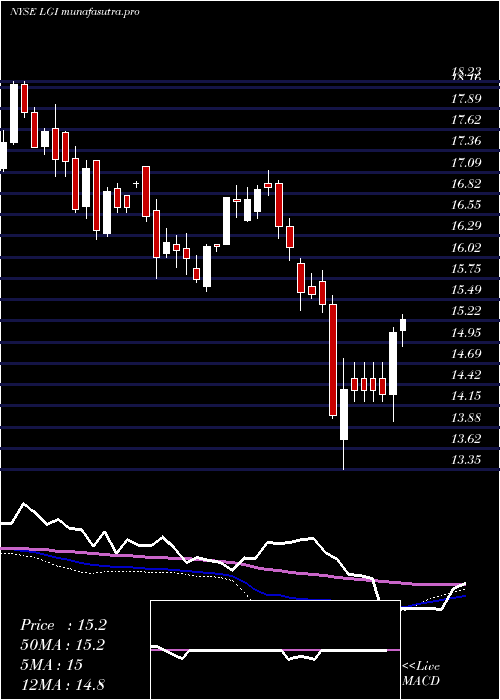Click the long red candle dropping to 13.88

click(333, 360)
